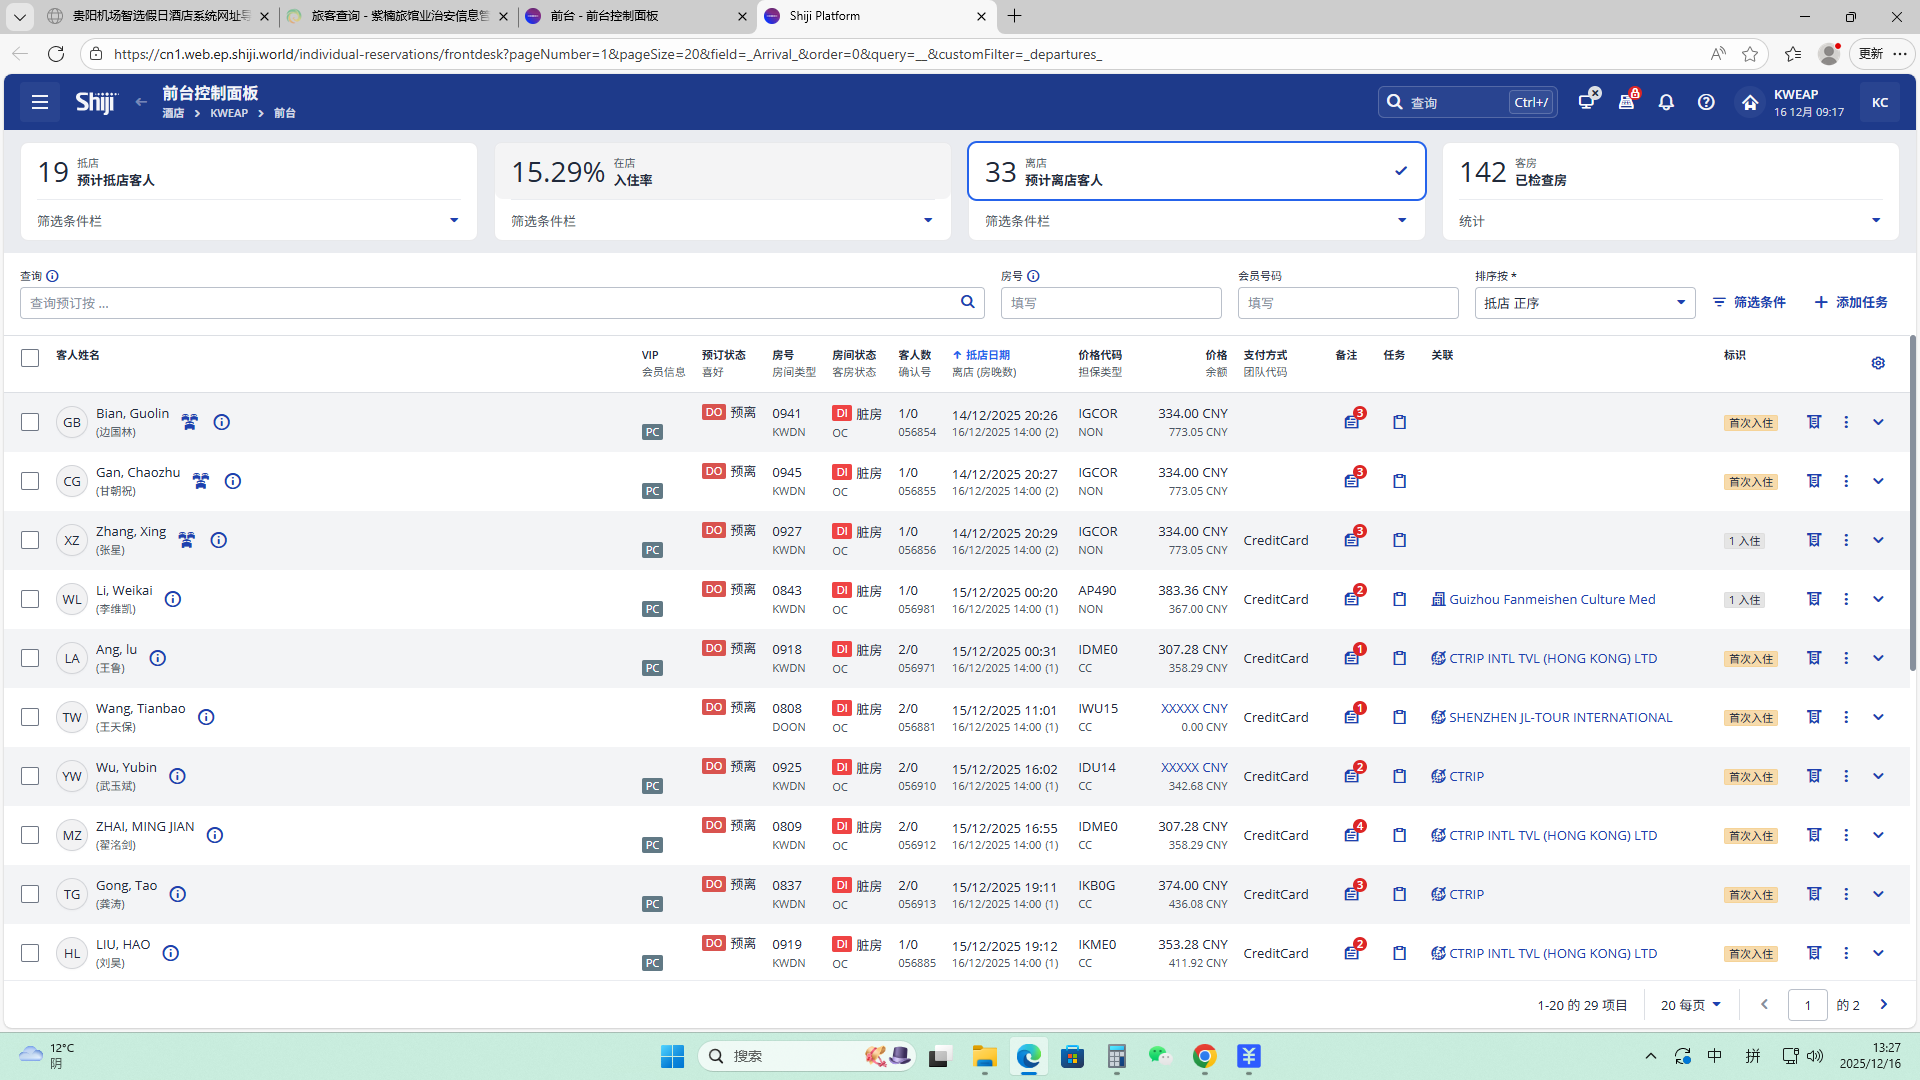This screenshot has width=1920, height=1080.
Task: Click task clipboard icon for Li, Weikai
Action: pos(1399,599)
